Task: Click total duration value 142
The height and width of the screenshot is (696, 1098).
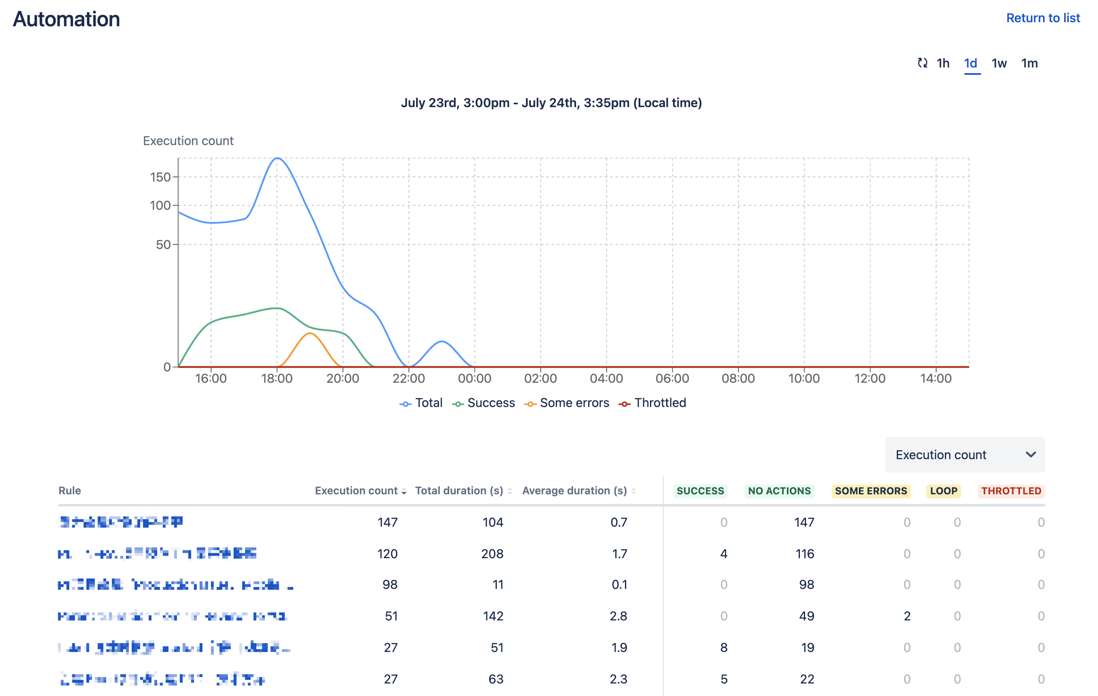Action: tap(493, 616)
